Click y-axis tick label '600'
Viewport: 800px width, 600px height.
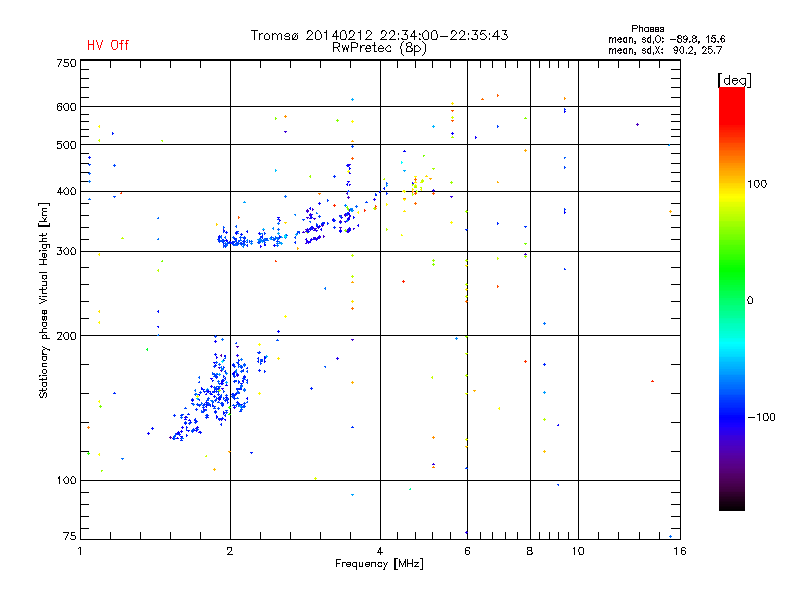[66, 107]
